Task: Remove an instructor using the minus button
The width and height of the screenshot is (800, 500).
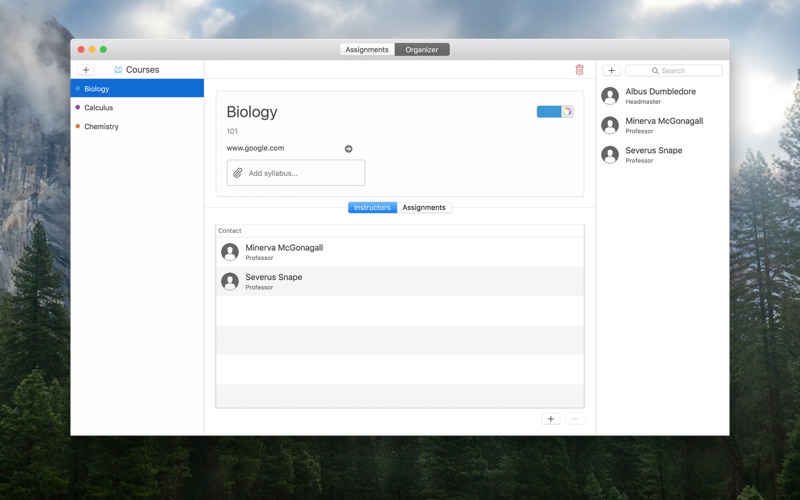Action: pyautogui.click(x=574, y=419)
